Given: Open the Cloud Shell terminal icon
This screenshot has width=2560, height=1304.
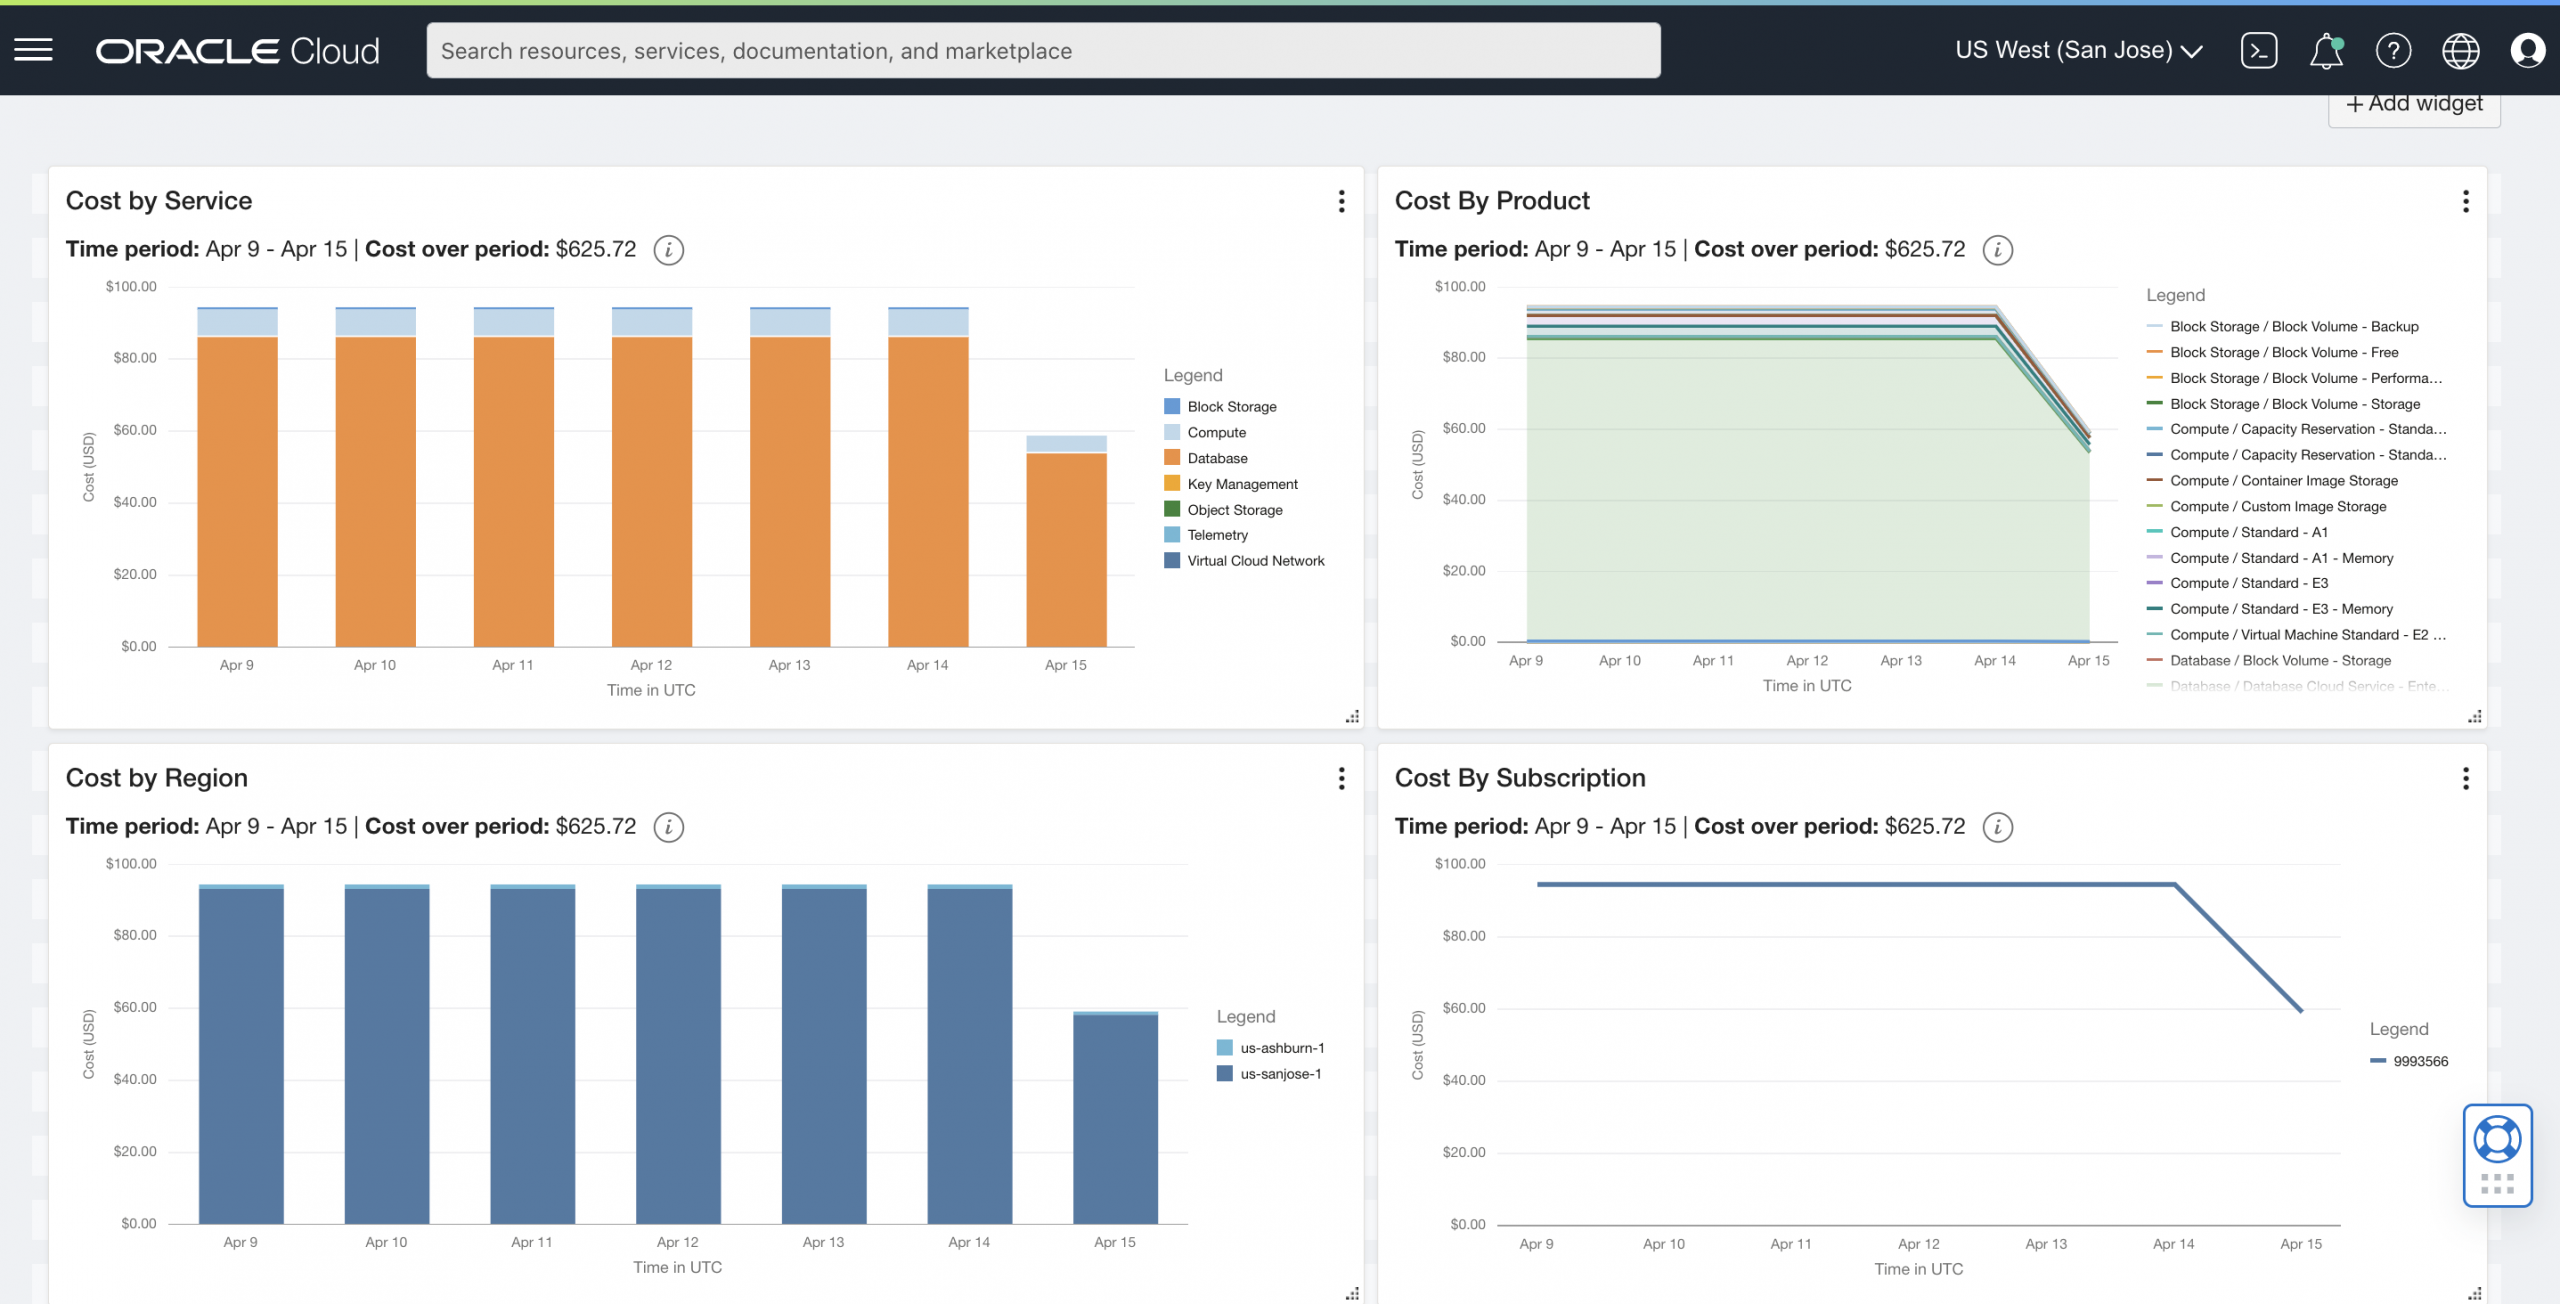Looking at the screenshot, I should (x=2259, y=50).
